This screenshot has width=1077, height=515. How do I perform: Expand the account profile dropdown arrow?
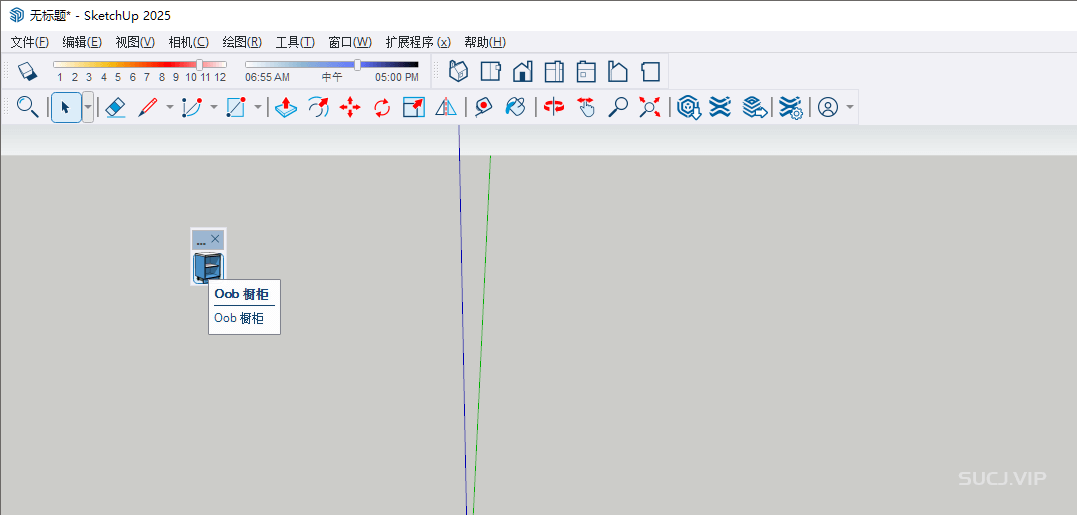point(850,107)
